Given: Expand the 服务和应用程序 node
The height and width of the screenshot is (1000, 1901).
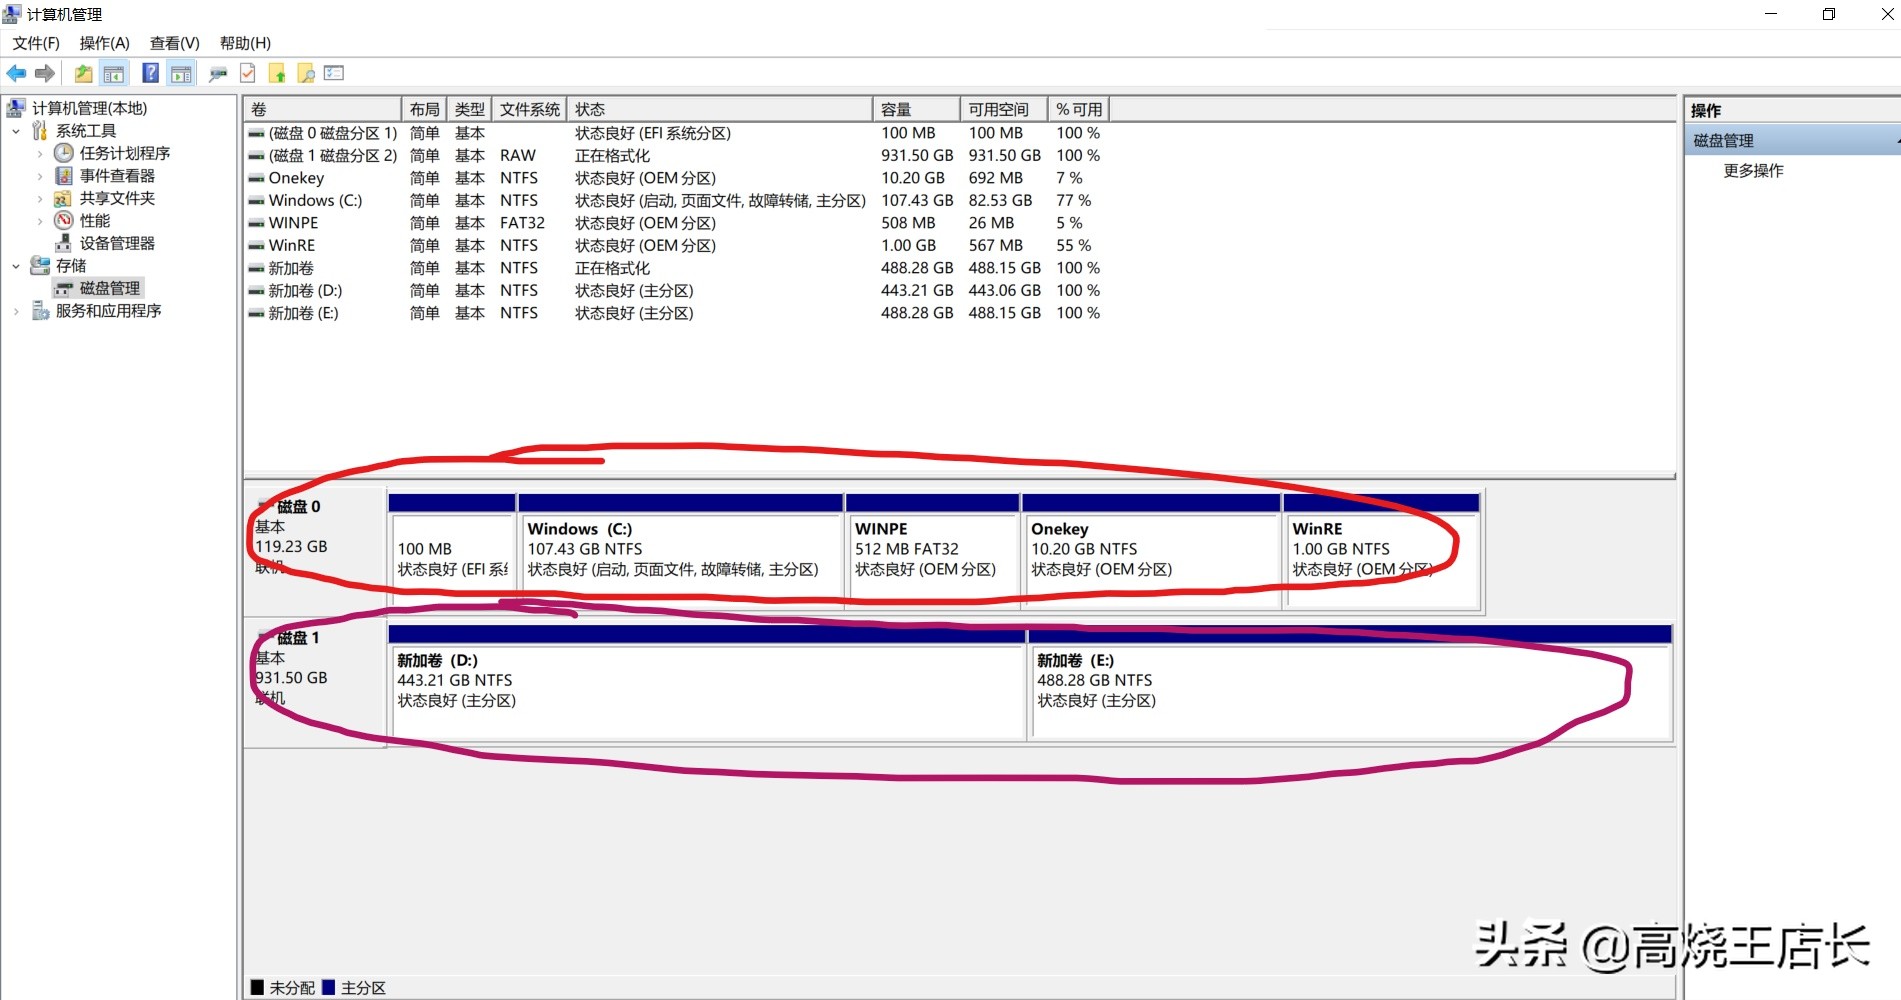Looking at the screenshot, I should tap(16, 311).
